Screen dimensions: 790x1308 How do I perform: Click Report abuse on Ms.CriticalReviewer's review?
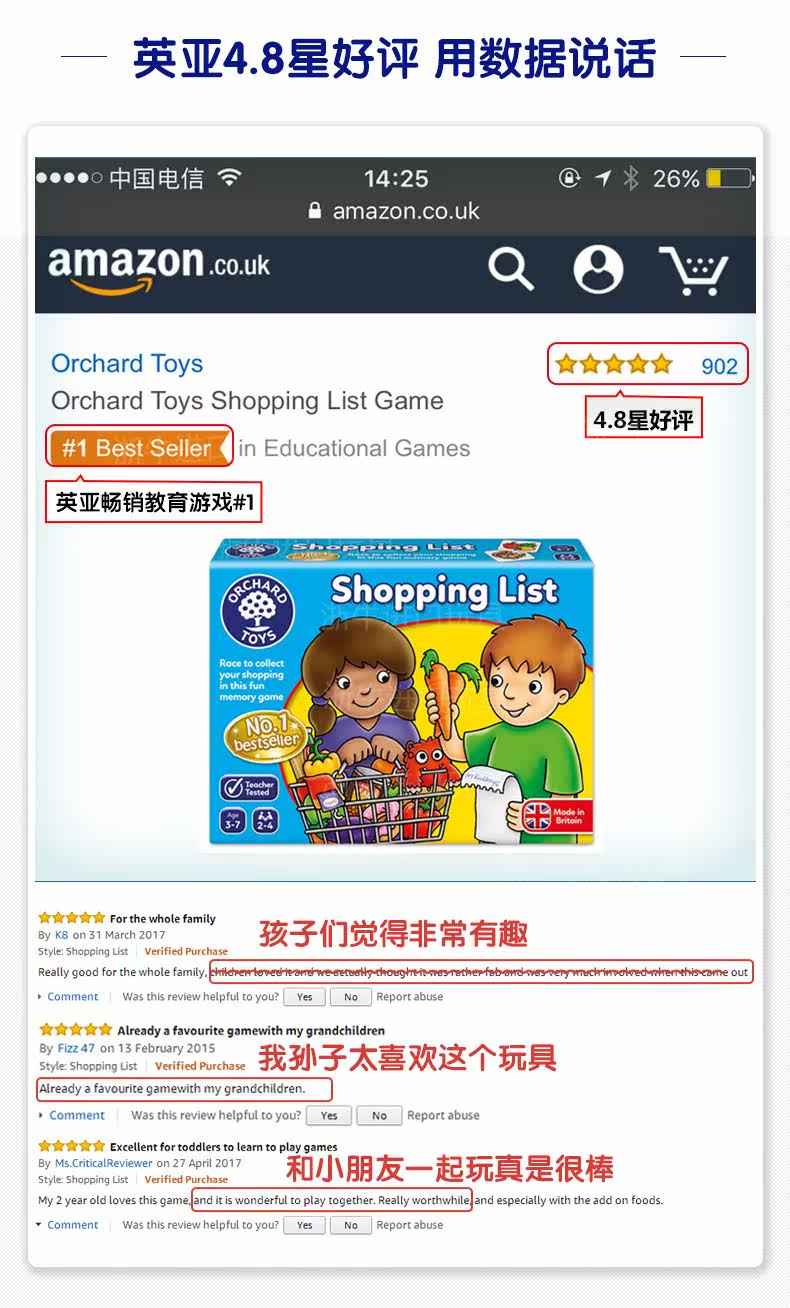click(410, 1225)
